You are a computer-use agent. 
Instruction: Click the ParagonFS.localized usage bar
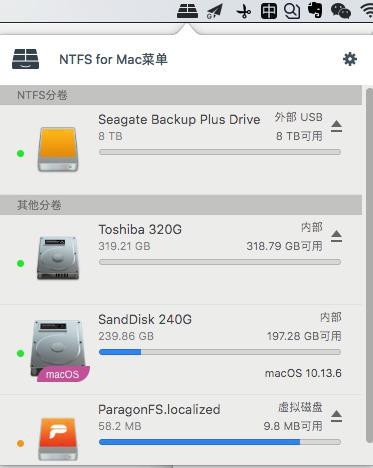point(220,442)
